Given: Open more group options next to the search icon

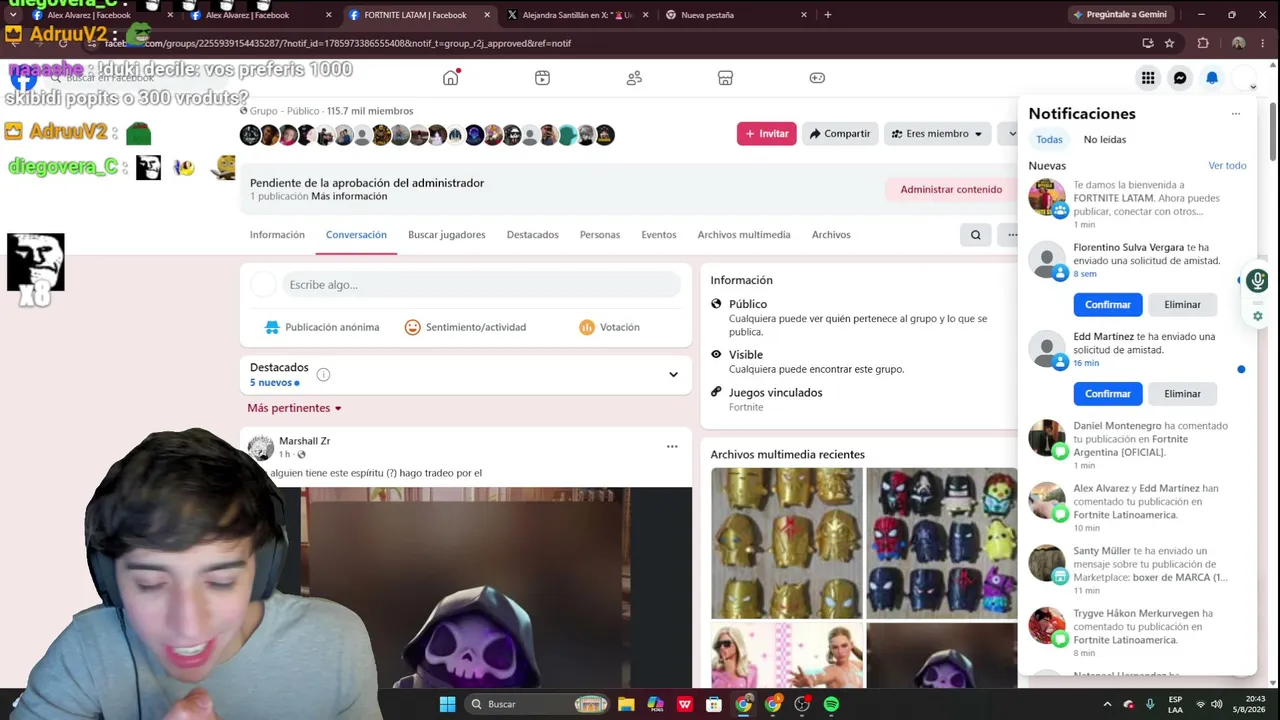Looking at the screenshot, I should tap(1012, 235).
